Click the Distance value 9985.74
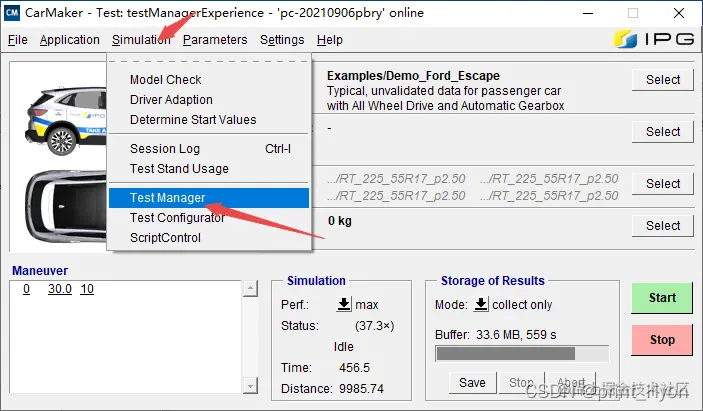The image size is (703, 411). click(361, 389)
